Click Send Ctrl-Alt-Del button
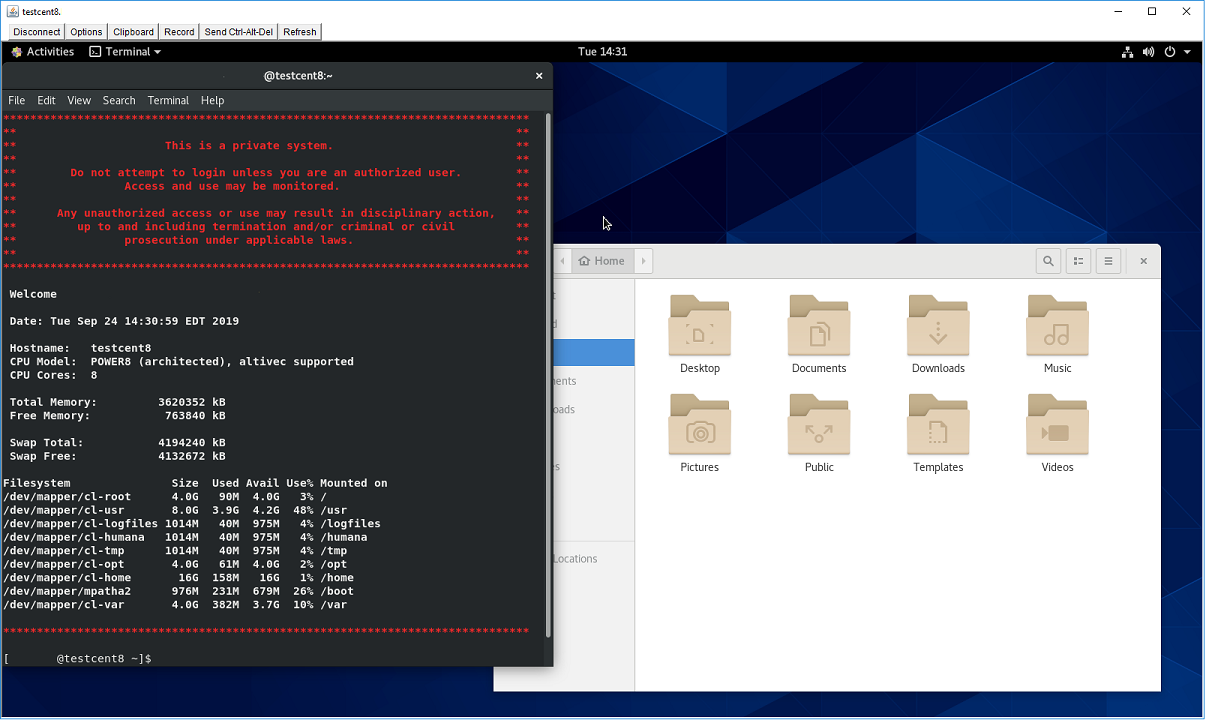This screenshot has width=1205, height=720. (239, 32)
